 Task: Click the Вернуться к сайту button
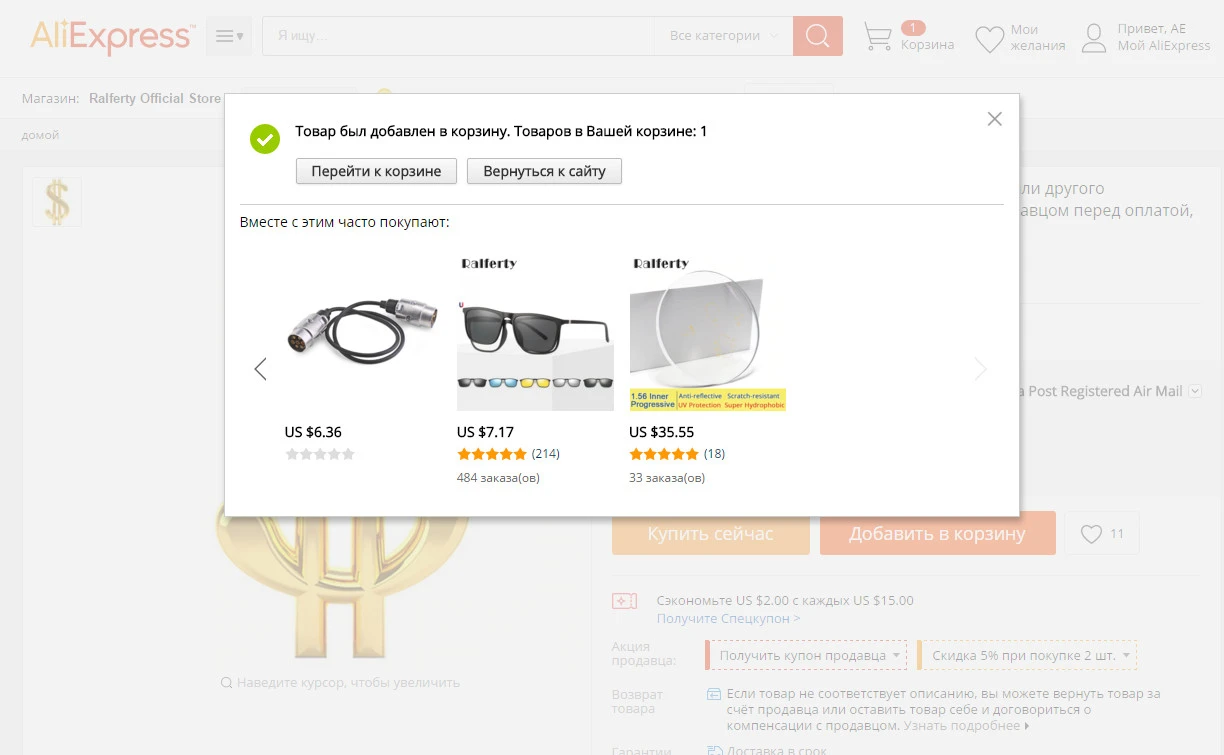tap(544, 171)
